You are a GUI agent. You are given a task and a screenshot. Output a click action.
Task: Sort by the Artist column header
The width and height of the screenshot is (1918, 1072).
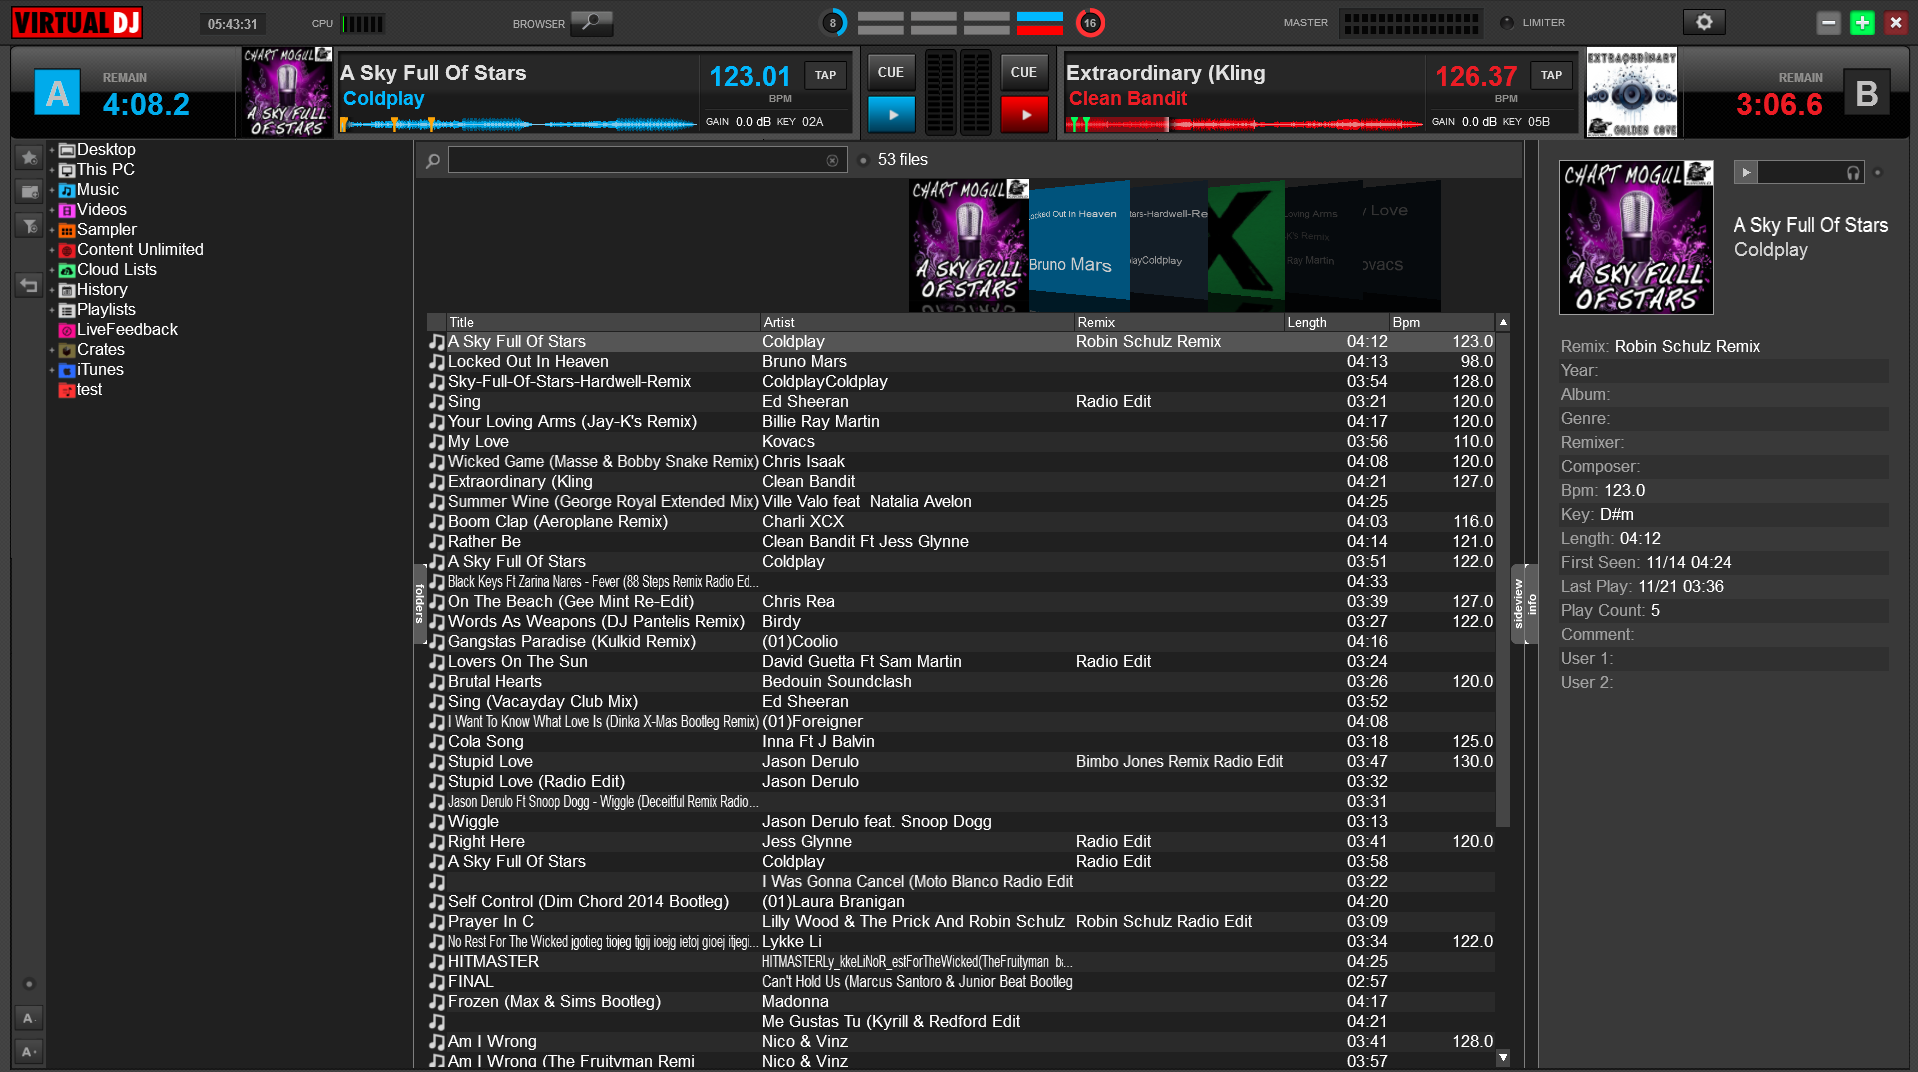coord(917,322)
